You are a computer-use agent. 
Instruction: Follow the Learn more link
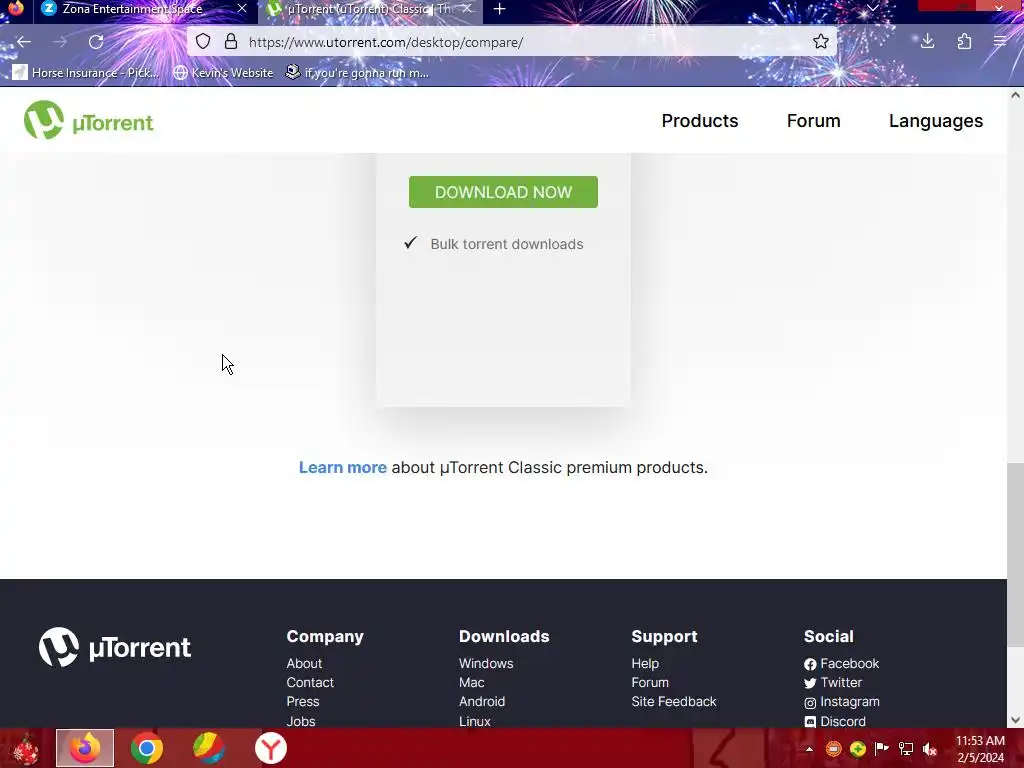click(342, 468)
